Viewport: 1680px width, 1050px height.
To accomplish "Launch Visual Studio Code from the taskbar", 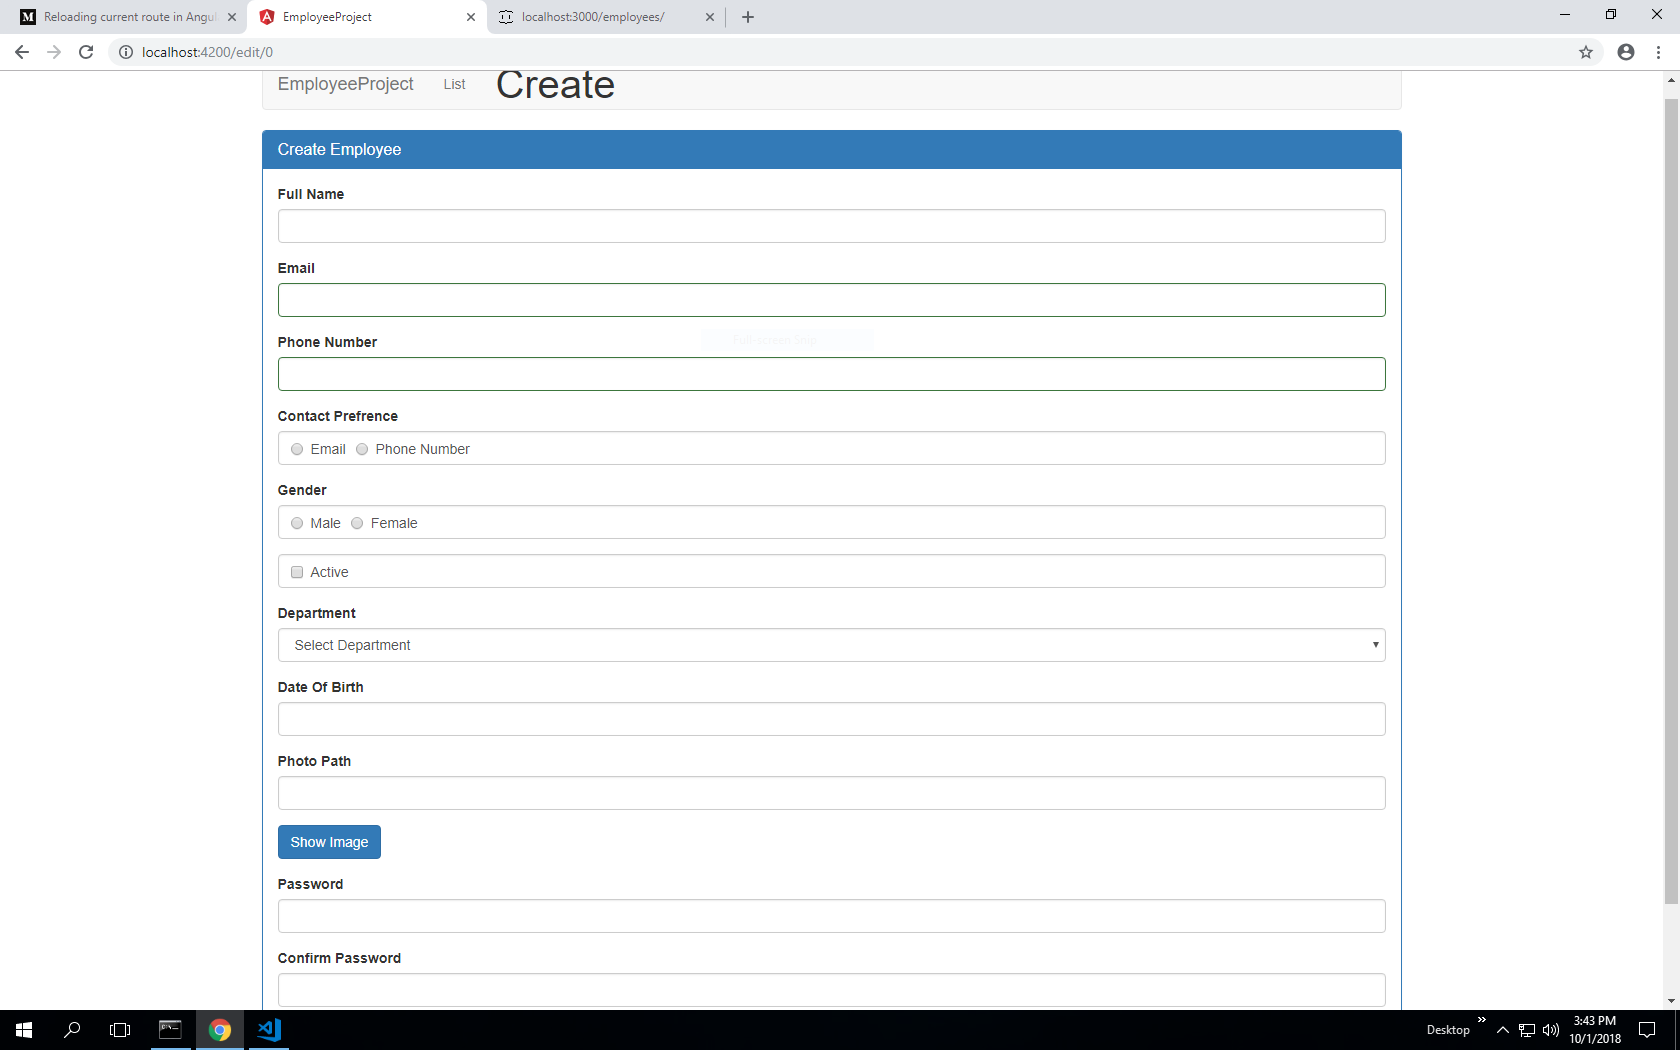I will click(x=267, y=1030).
